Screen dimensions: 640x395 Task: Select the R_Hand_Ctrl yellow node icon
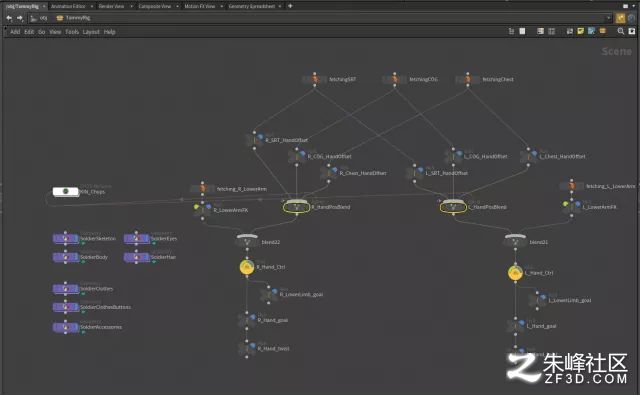tap(247, 267)
